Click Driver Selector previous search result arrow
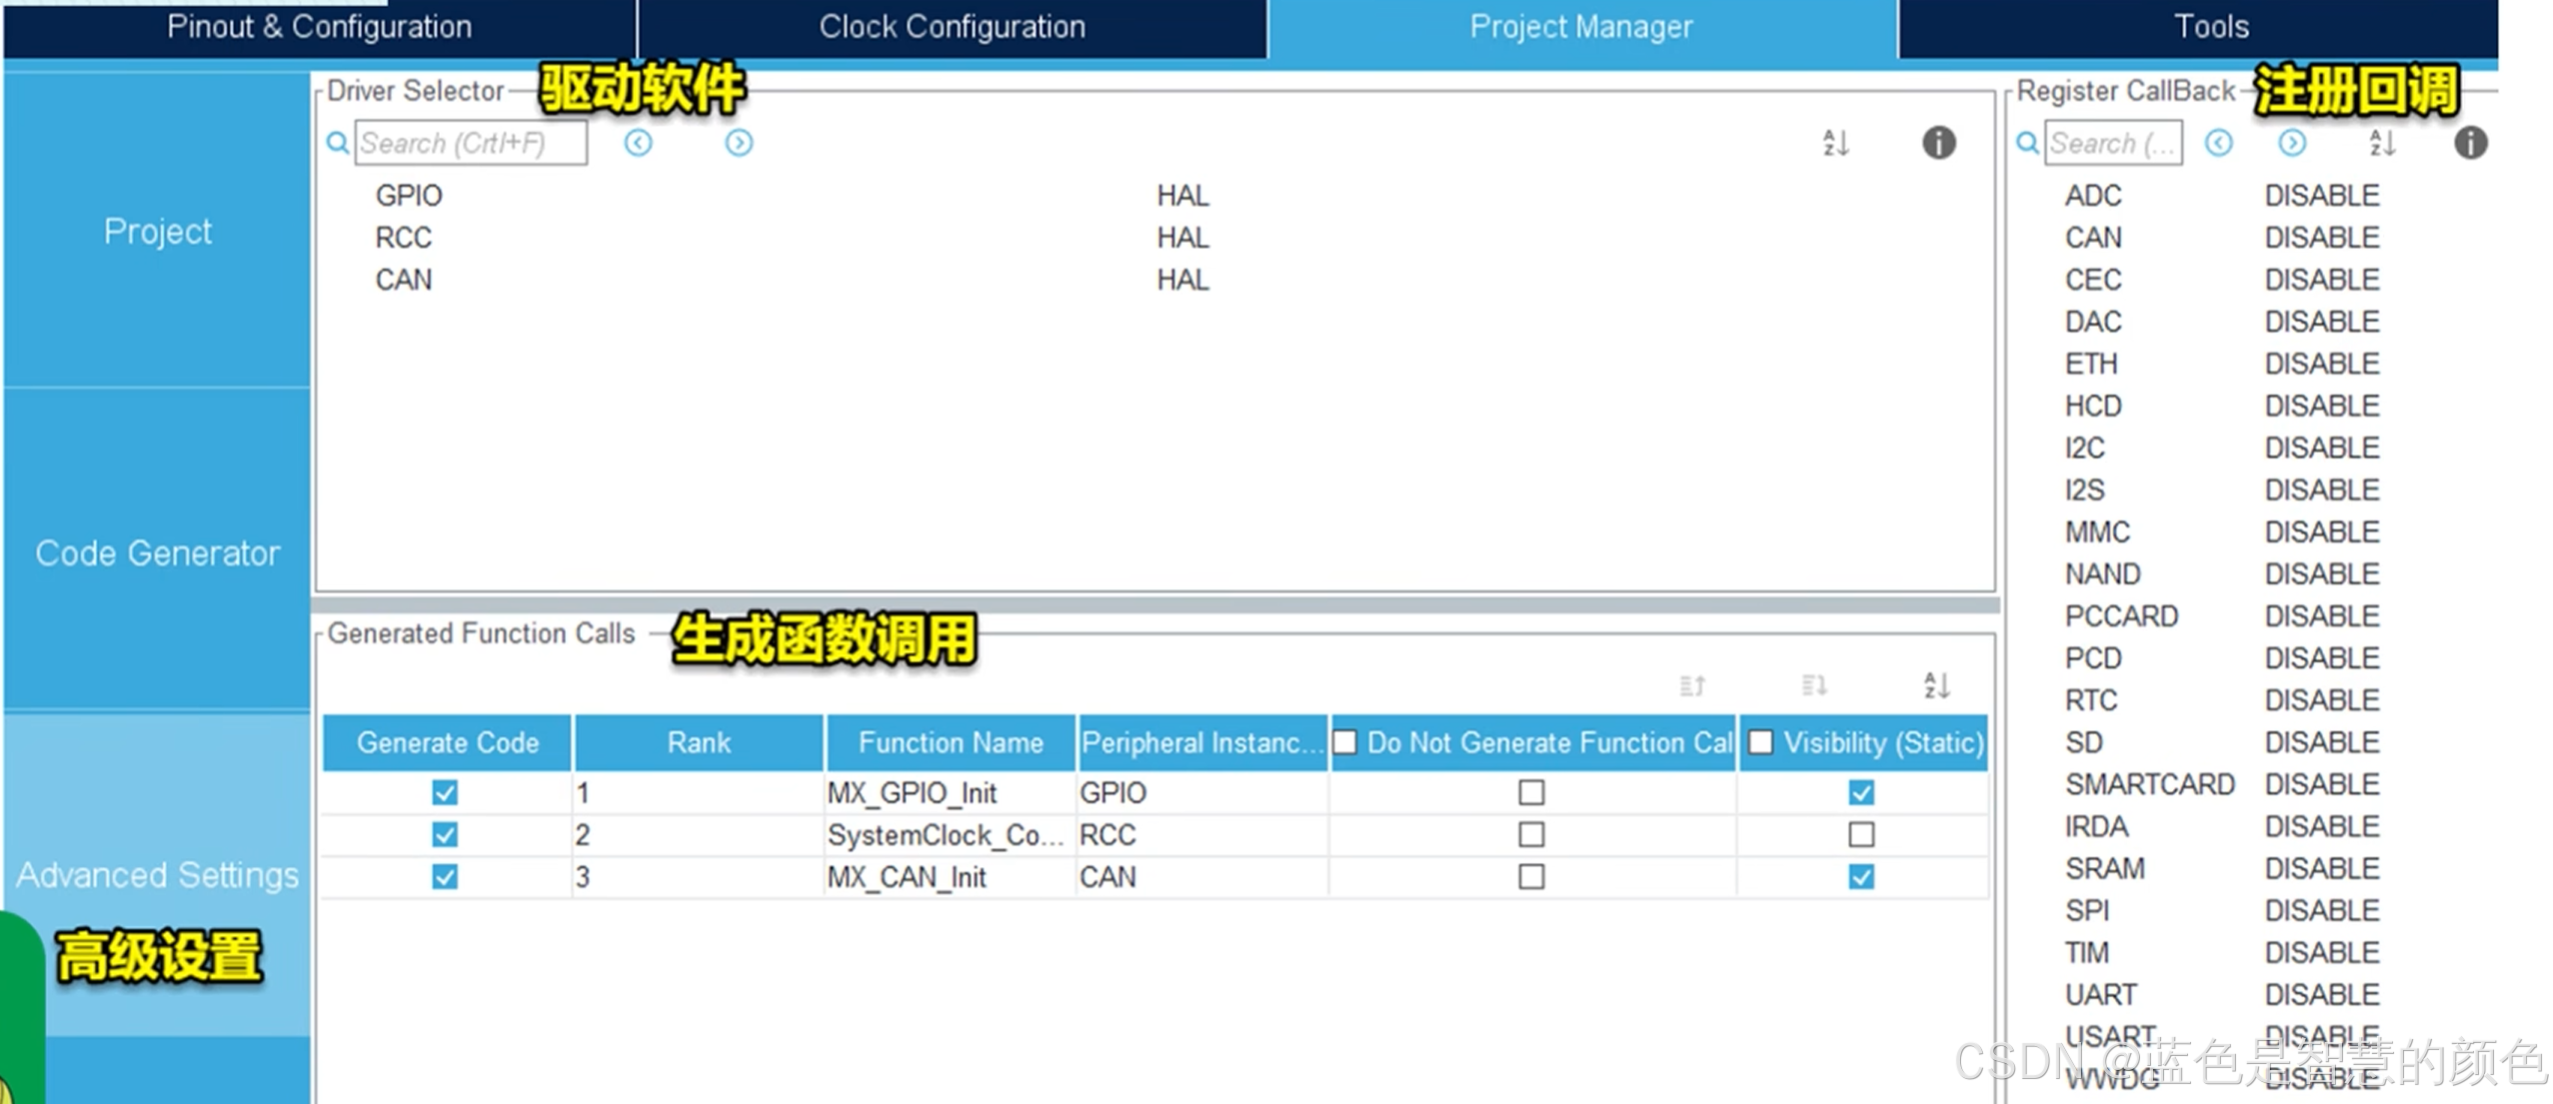Viewport: 2553px width, 1104px height. pyautogui.click(x=638, y=143)
